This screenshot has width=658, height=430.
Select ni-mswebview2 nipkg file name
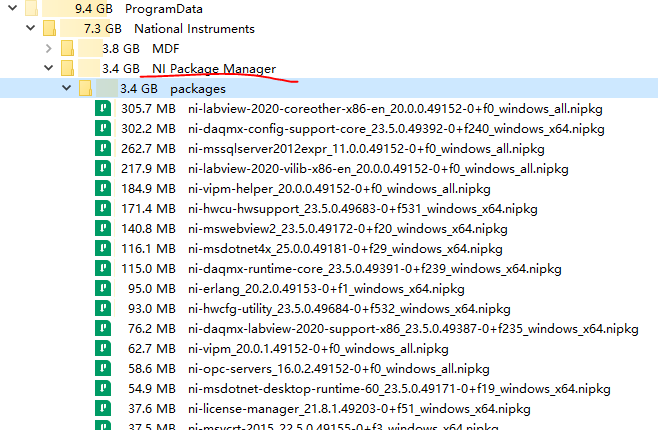click(x=348, y=229)
